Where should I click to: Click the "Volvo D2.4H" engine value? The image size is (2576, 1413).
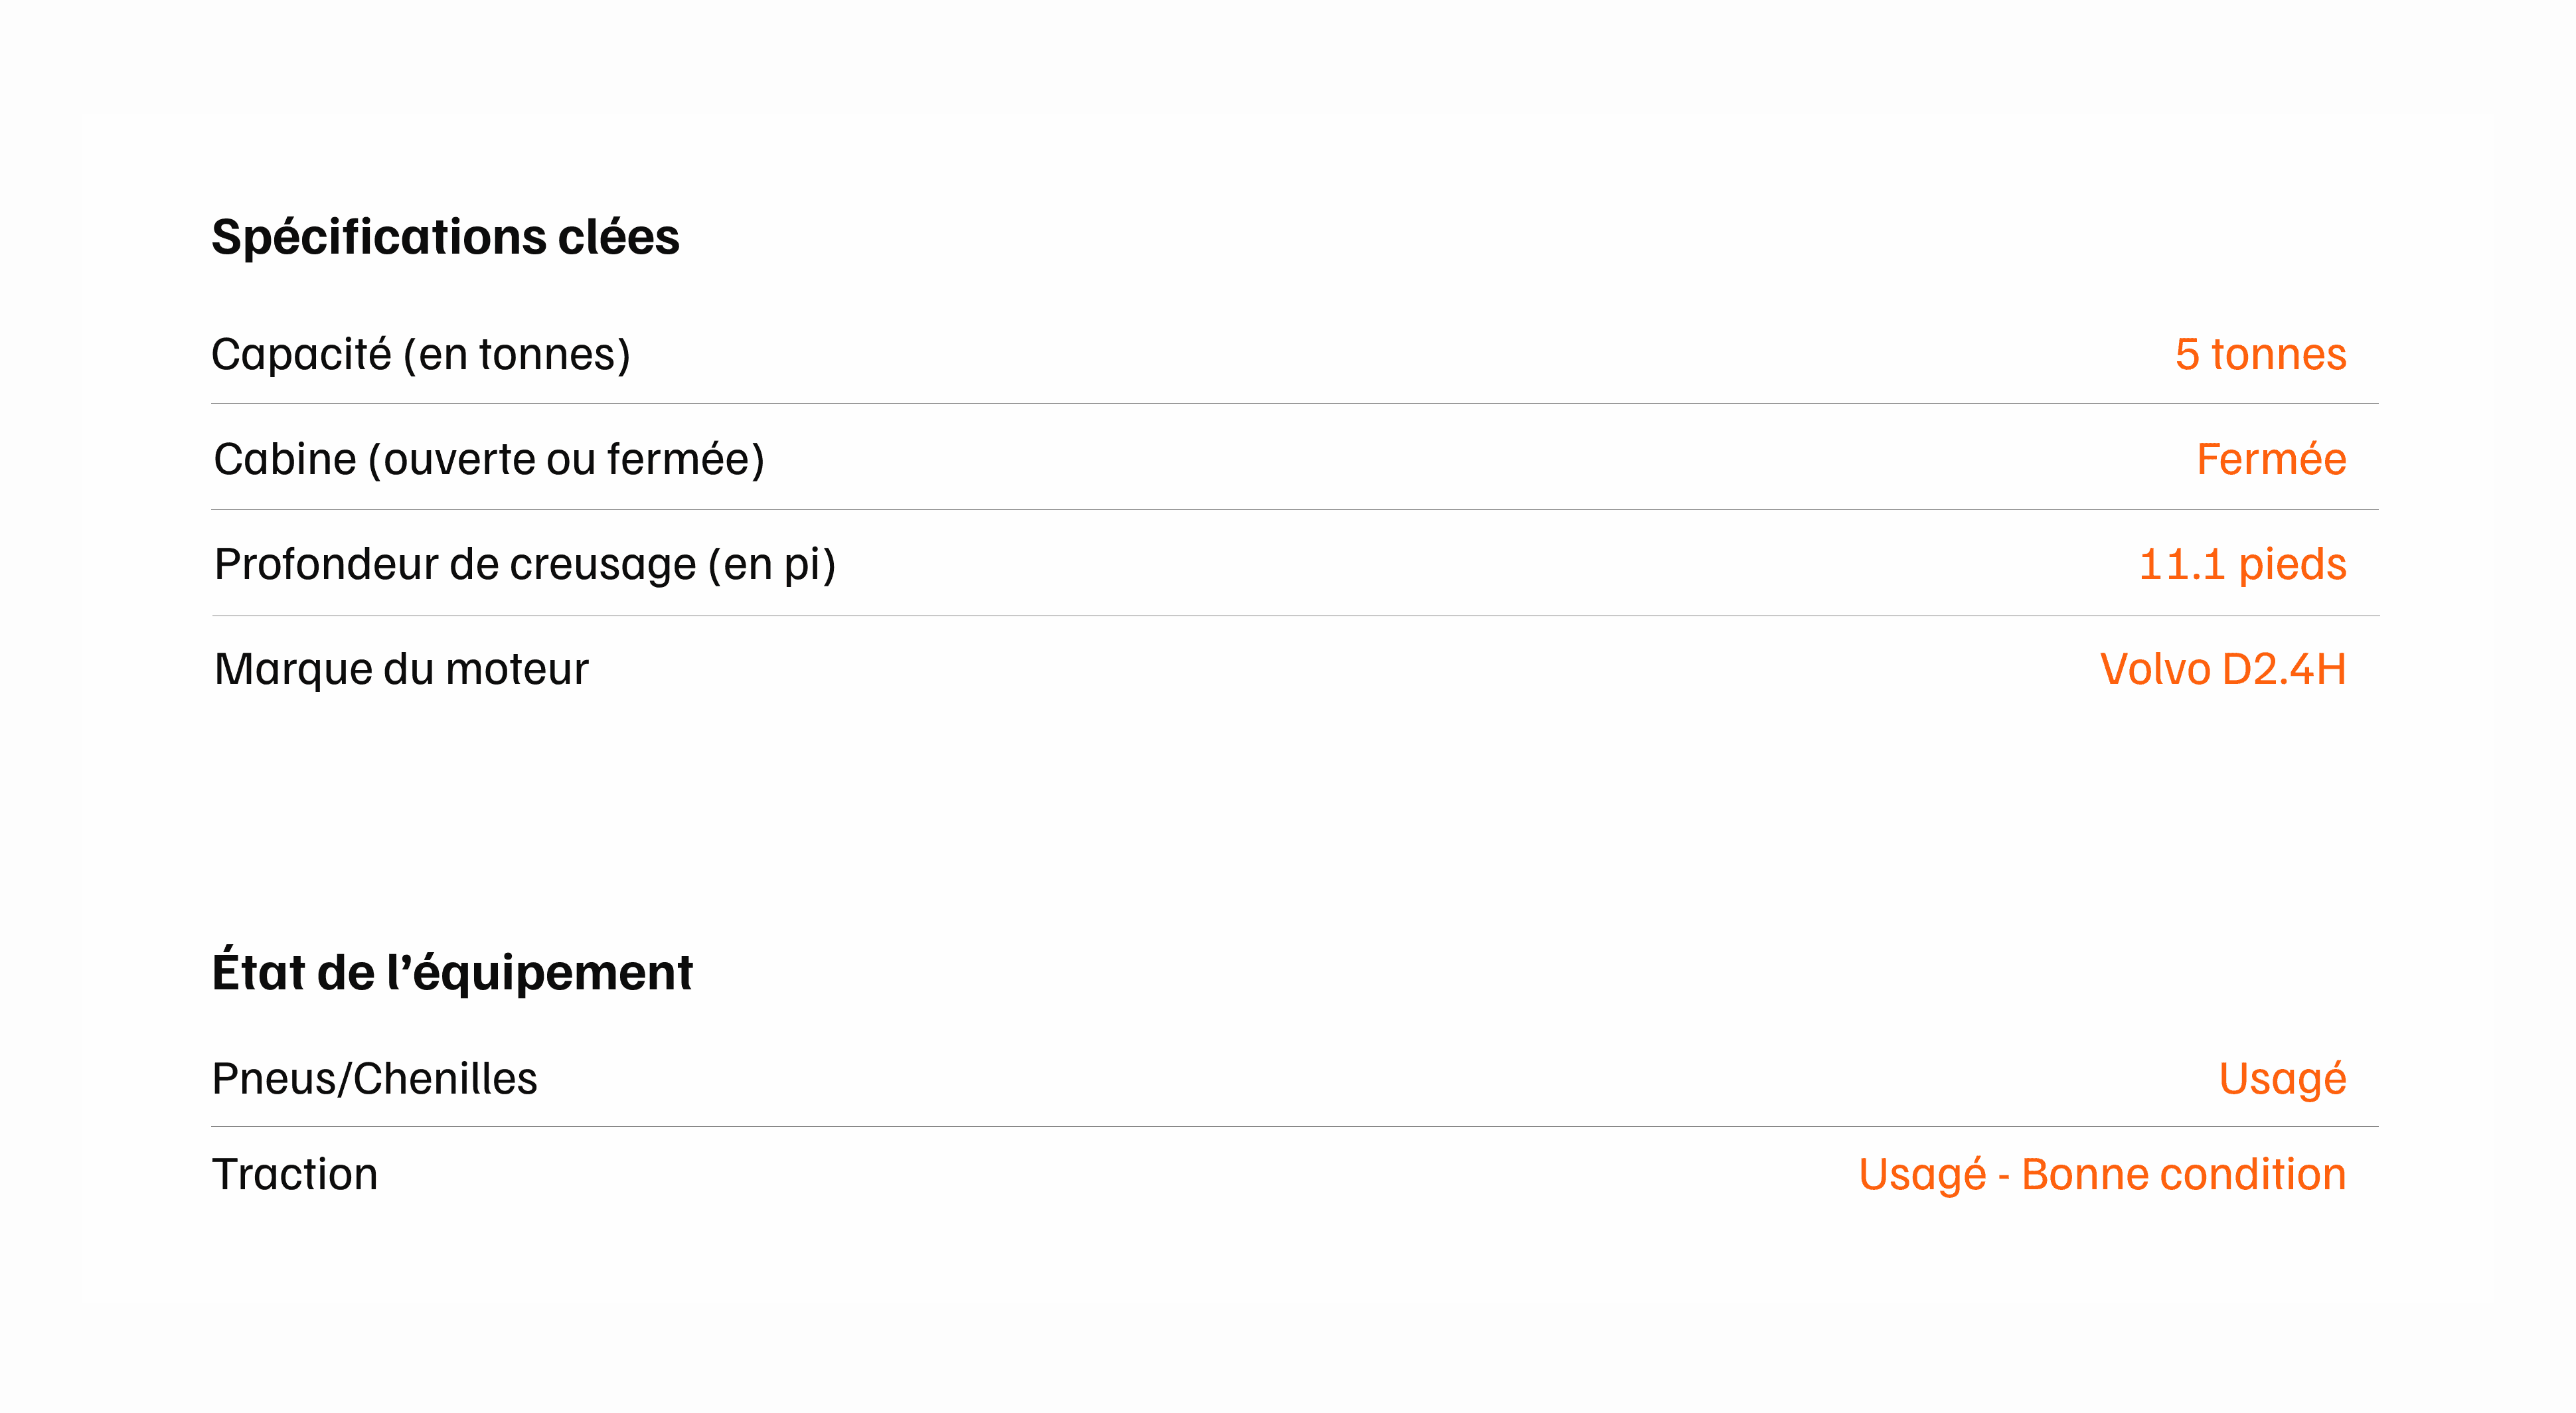pyautogui.click(x=2222, y=669)
